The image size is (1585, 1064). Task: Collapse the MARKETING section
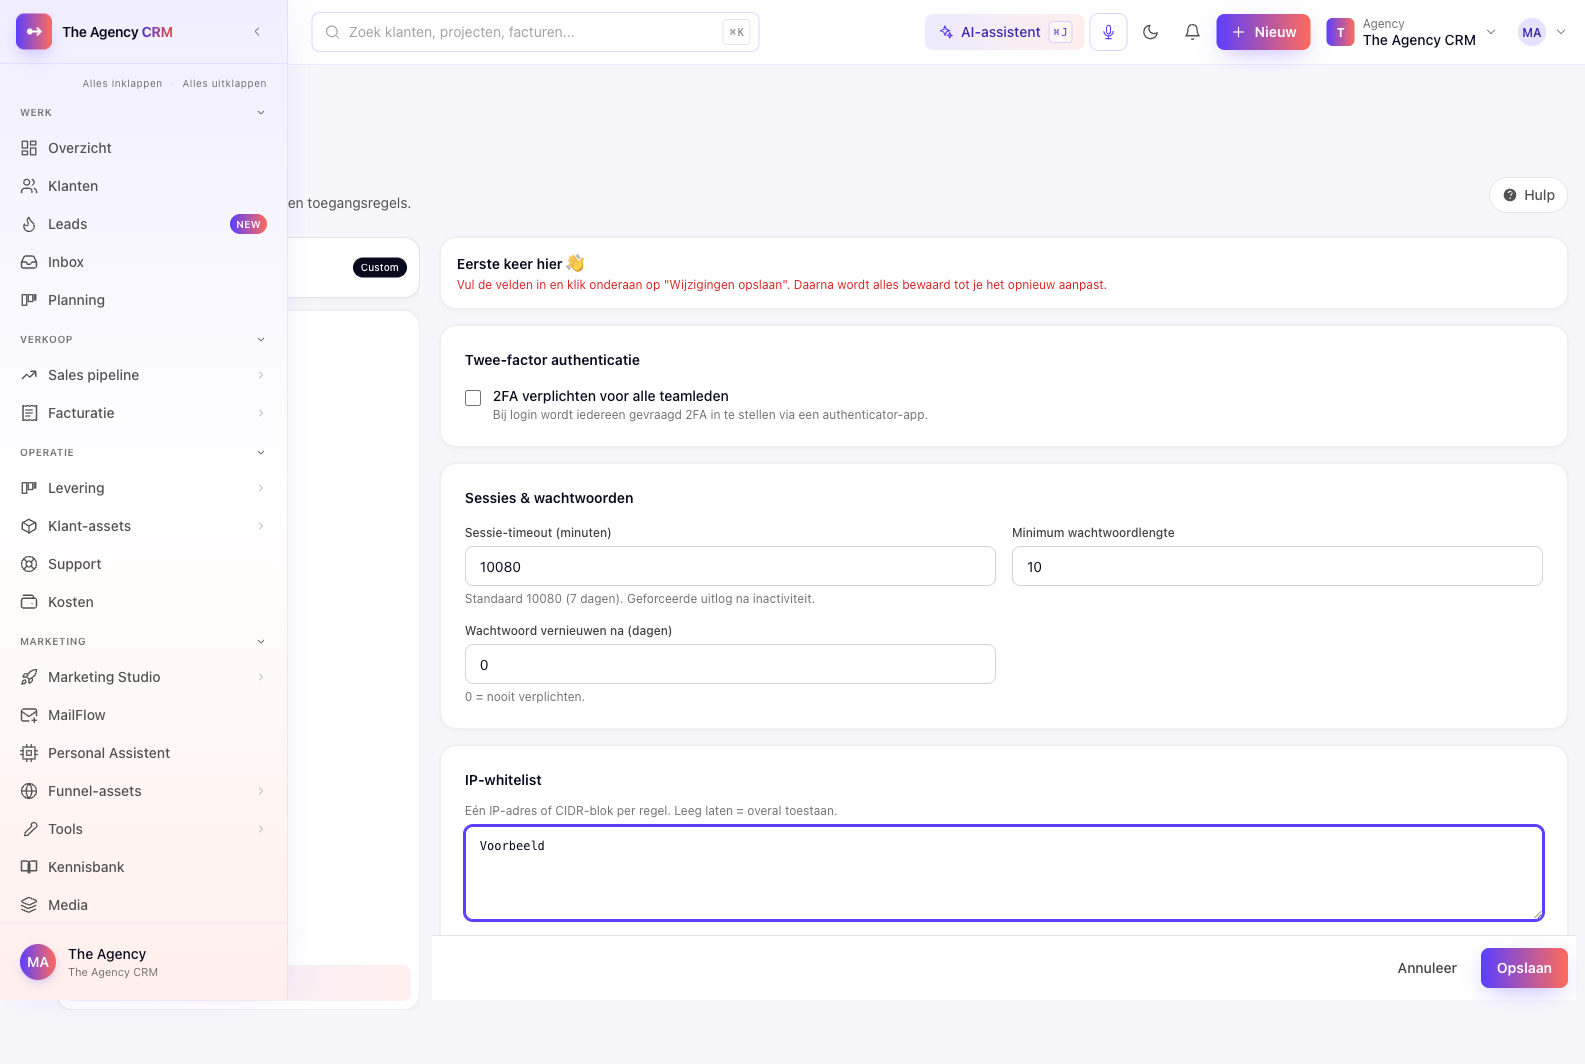[x=261, y=642]
